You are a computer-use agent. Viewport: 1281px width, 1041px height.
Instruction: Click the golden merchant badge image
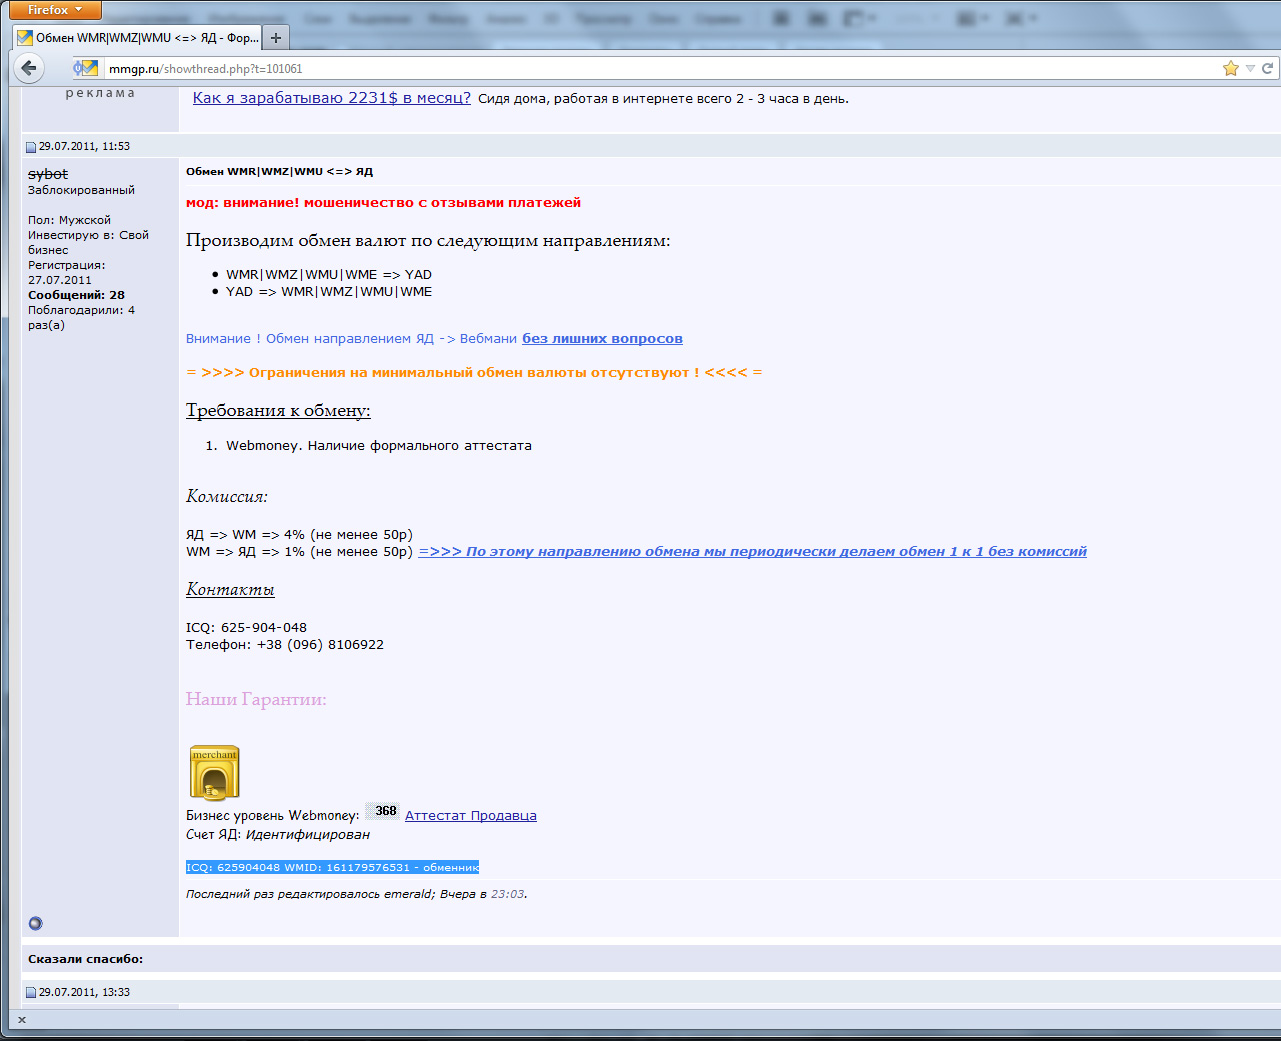[x=214, y=773]
